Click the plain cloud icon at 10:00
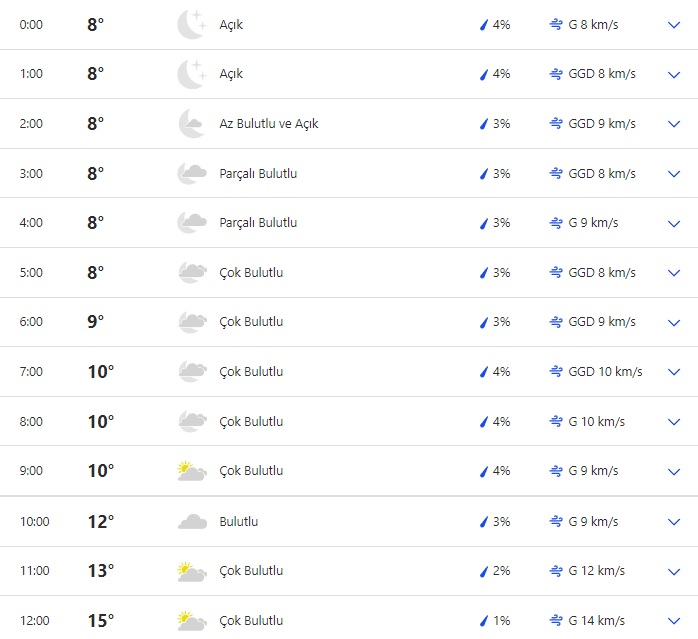The width and height of the screenshot is (698, 639). [x=191, y=521]
